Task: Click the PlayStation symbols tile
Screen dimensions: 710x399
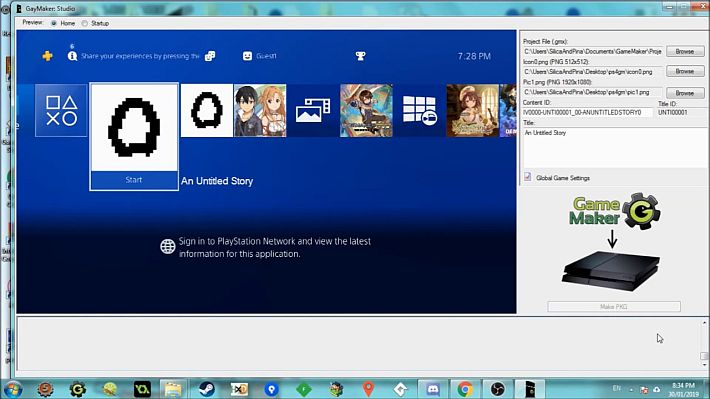Action: click(61, 111)
